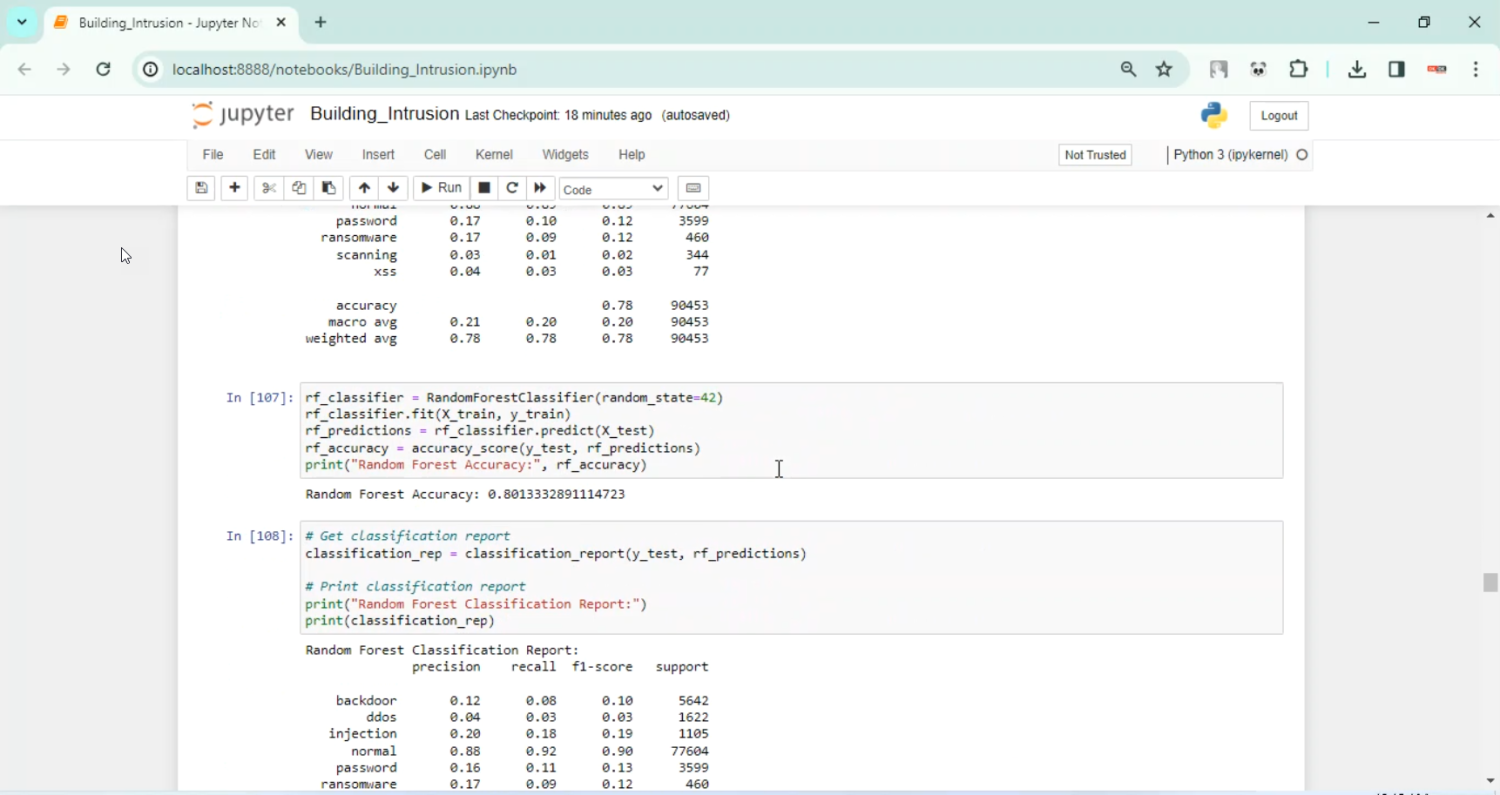The width and height of the screenshot is (1500, 795).
Task: Restart the kernel with the circular arrow icon
Action: (x=512, y=188)
